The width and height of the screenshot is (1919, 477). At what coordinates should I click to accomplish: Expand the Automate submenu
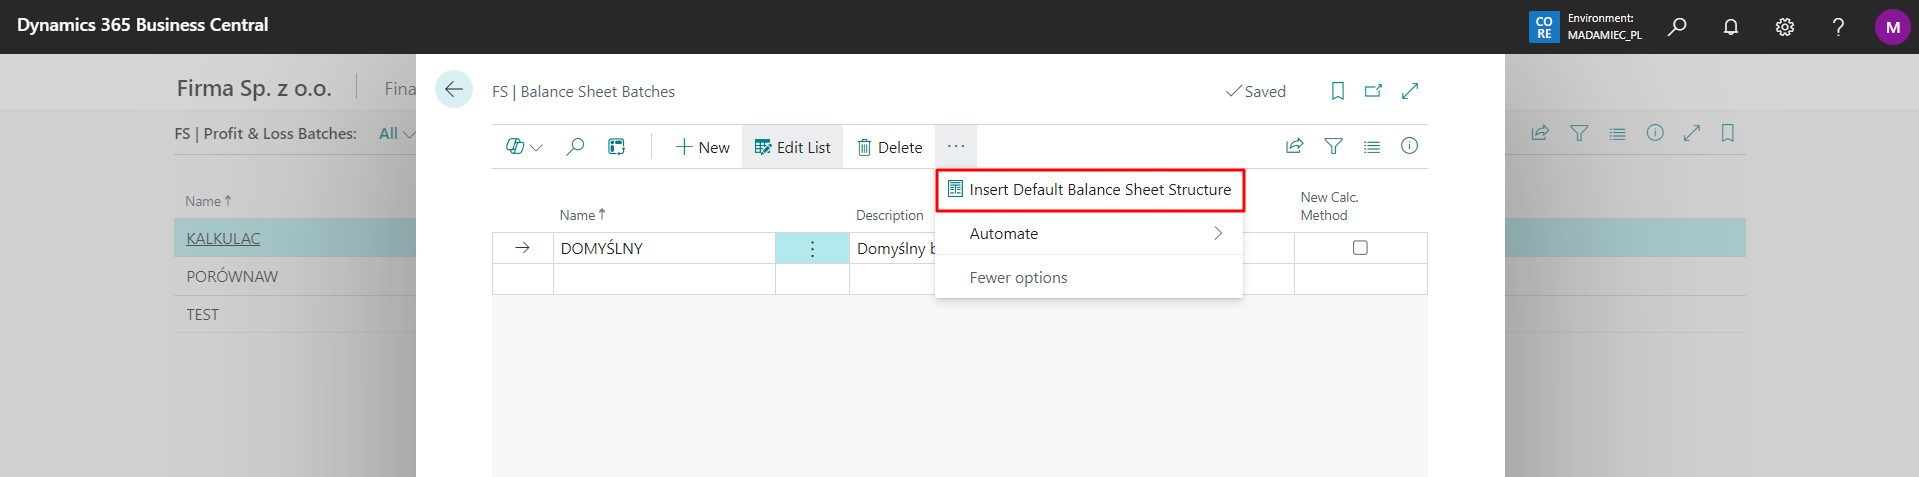coord(1089,233)
